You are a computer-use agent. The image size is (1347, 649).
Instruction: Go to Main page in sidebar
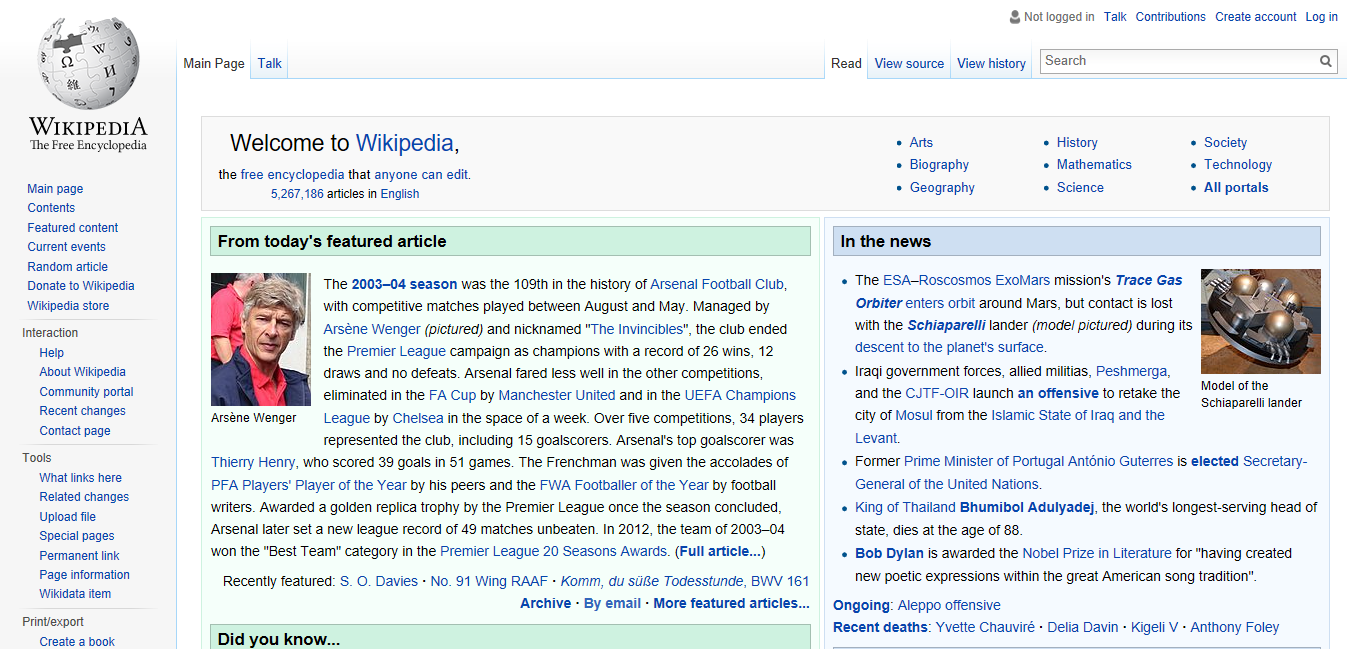click(x=55, y=189)
